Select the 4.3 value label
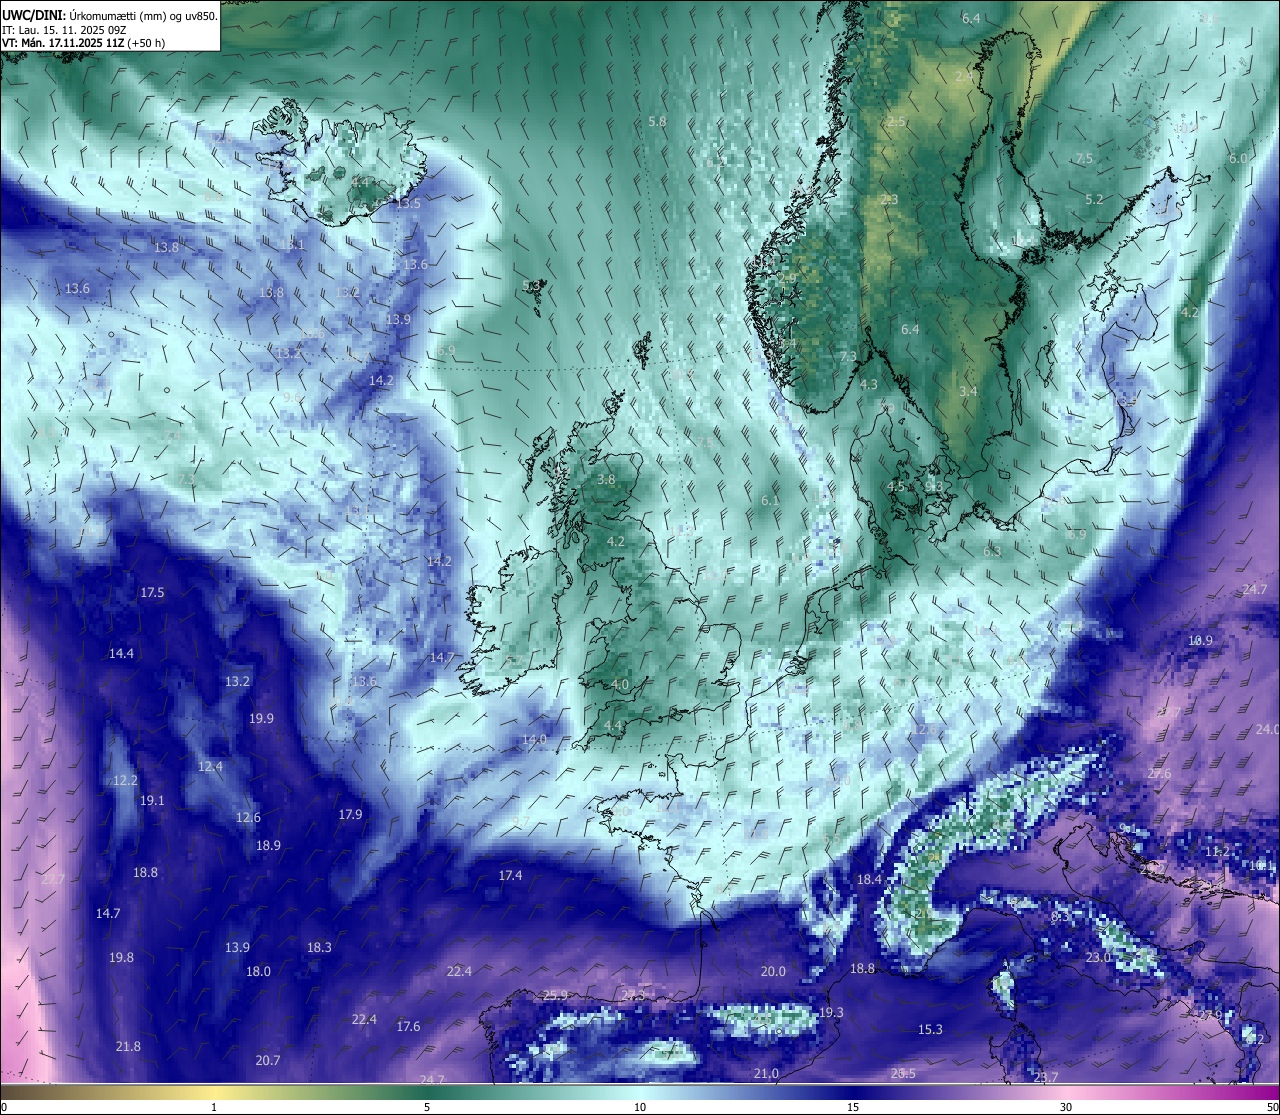This screenshot has width=1280, height=1115. 869,385
